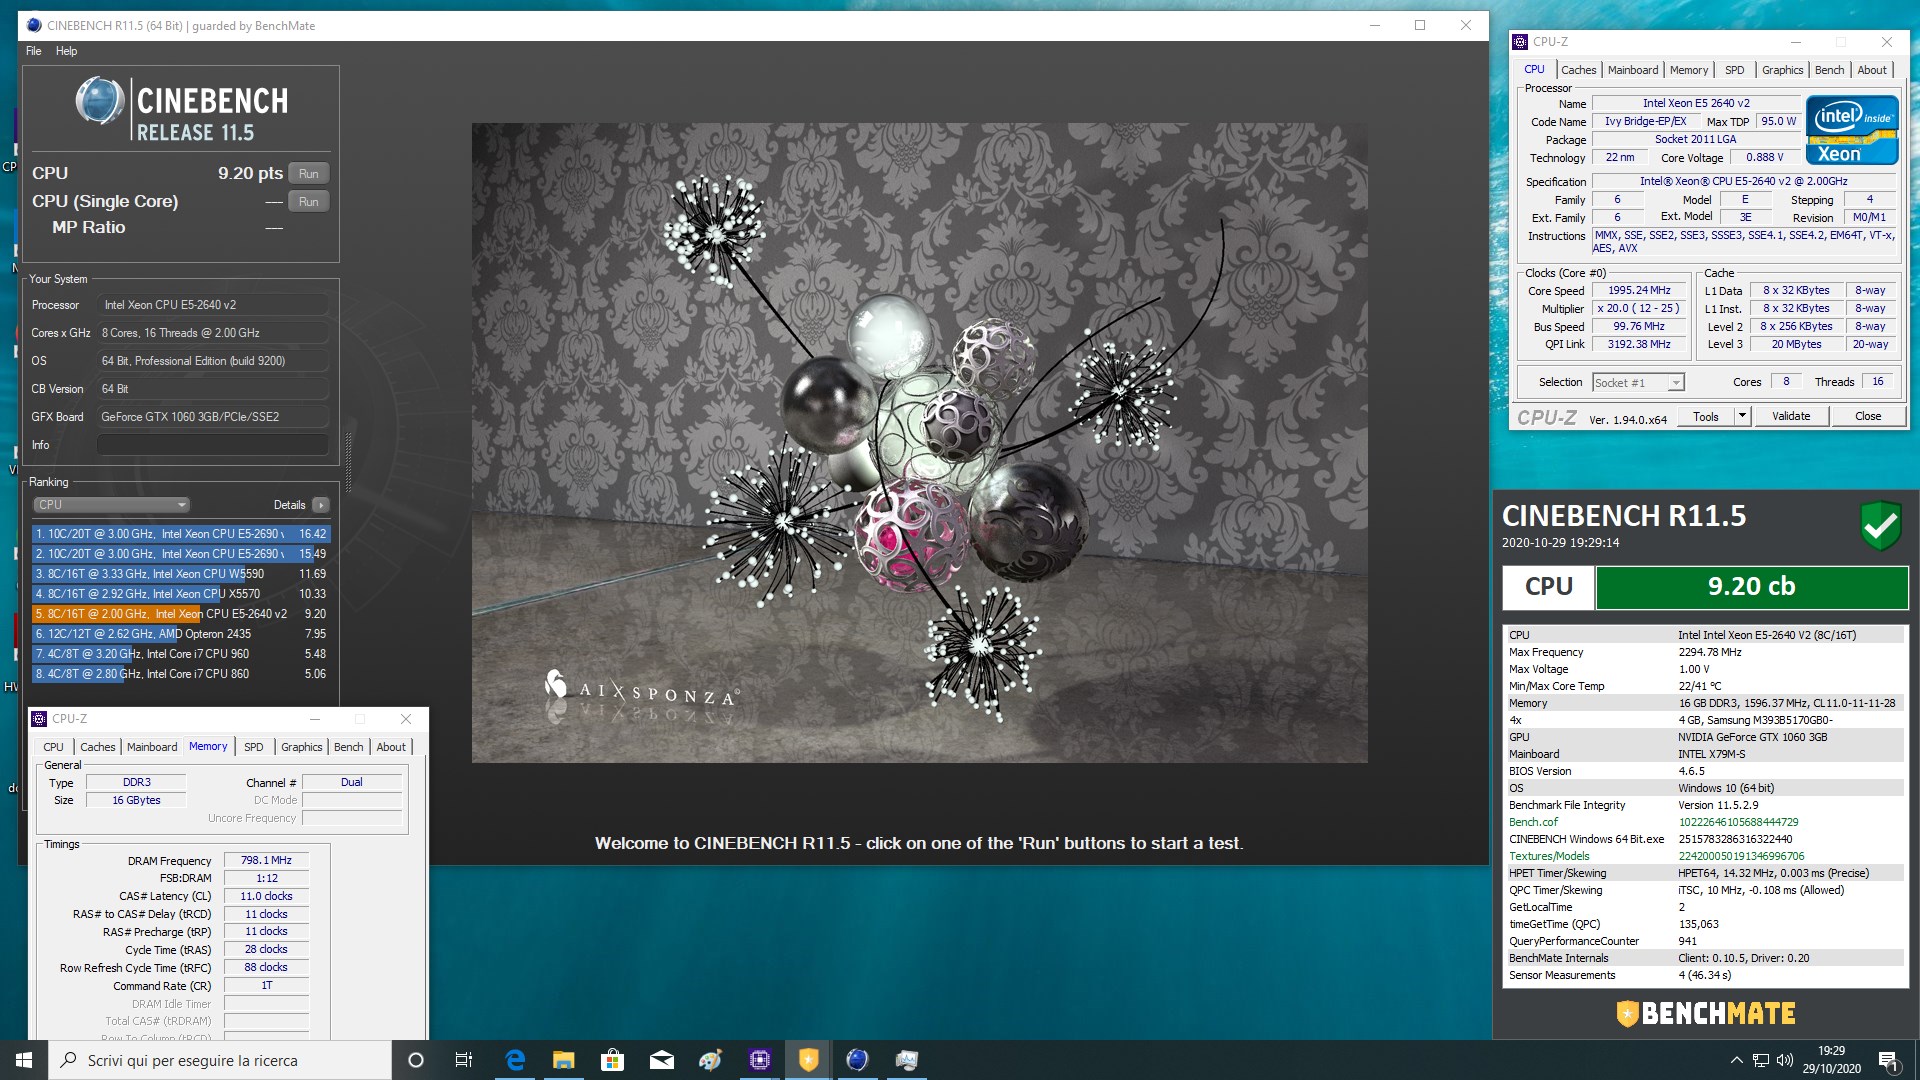The height and width of the screenshot is (1080, 1920).
Task: Select ranking row 5 Xeon E5-2640 v2
Action: click(x=180, y=614)
